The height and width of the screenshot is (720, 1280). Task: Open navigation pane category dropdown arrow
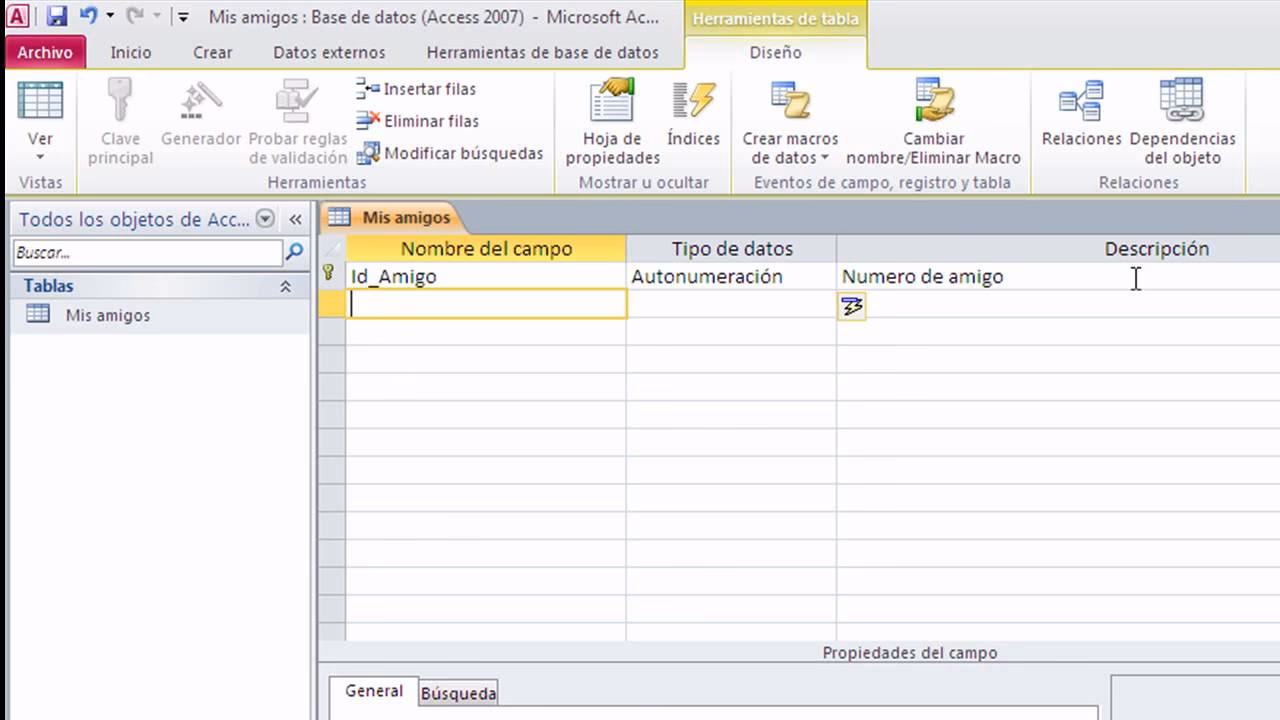[265, 219]
